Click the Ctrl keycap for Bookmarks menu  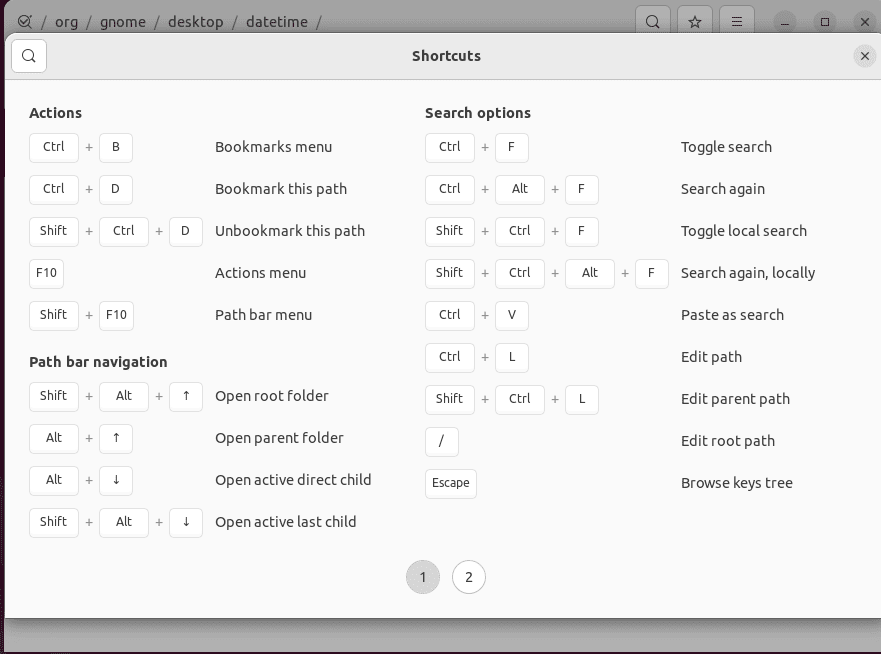pyautogui.click(x=53, y=147)
